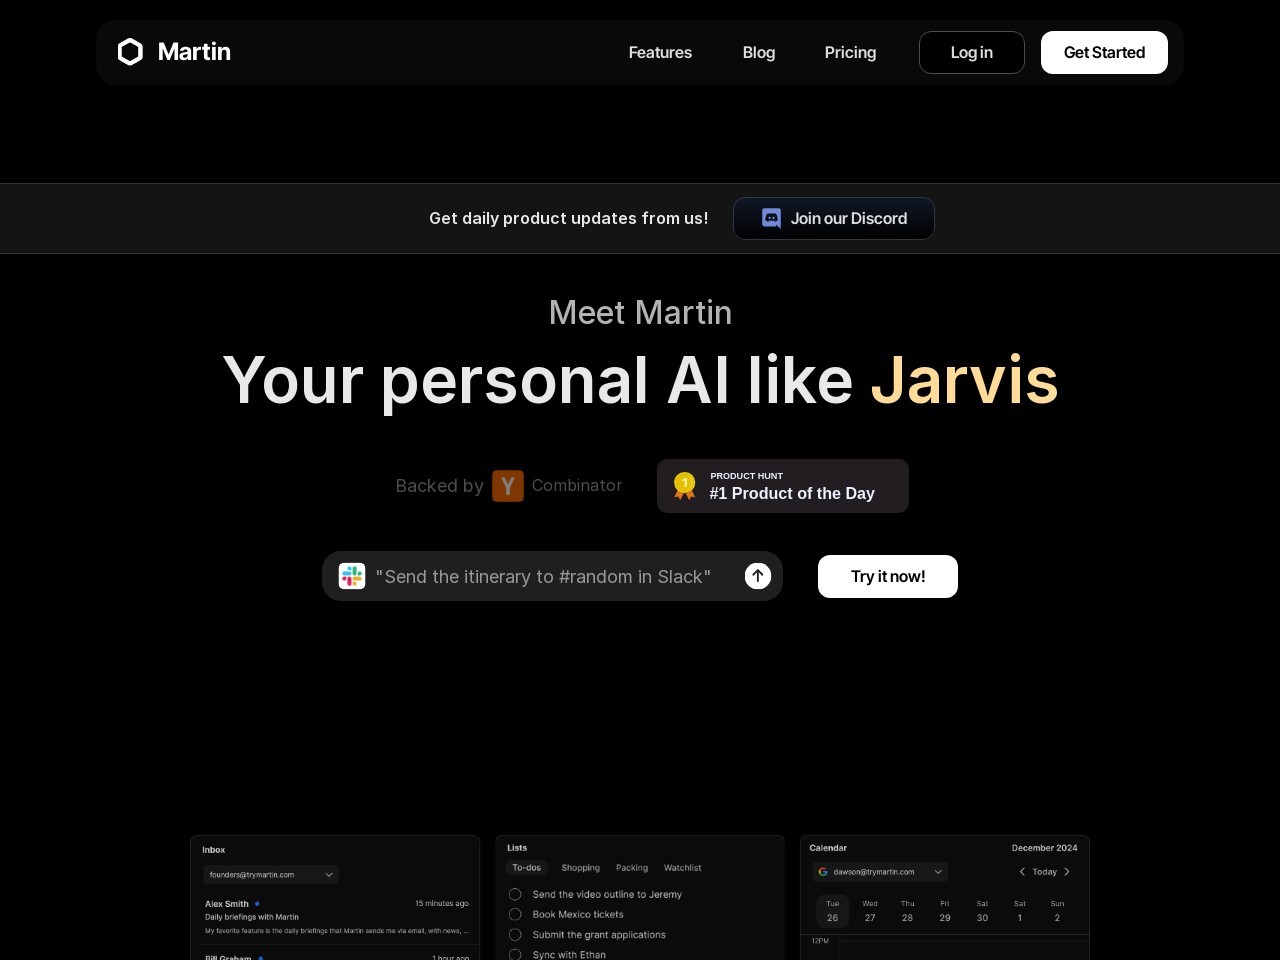This screenshot has height=960, width=1280.
Task: Click the 'Inbox' panel title
Action: [x=214, y=850]
